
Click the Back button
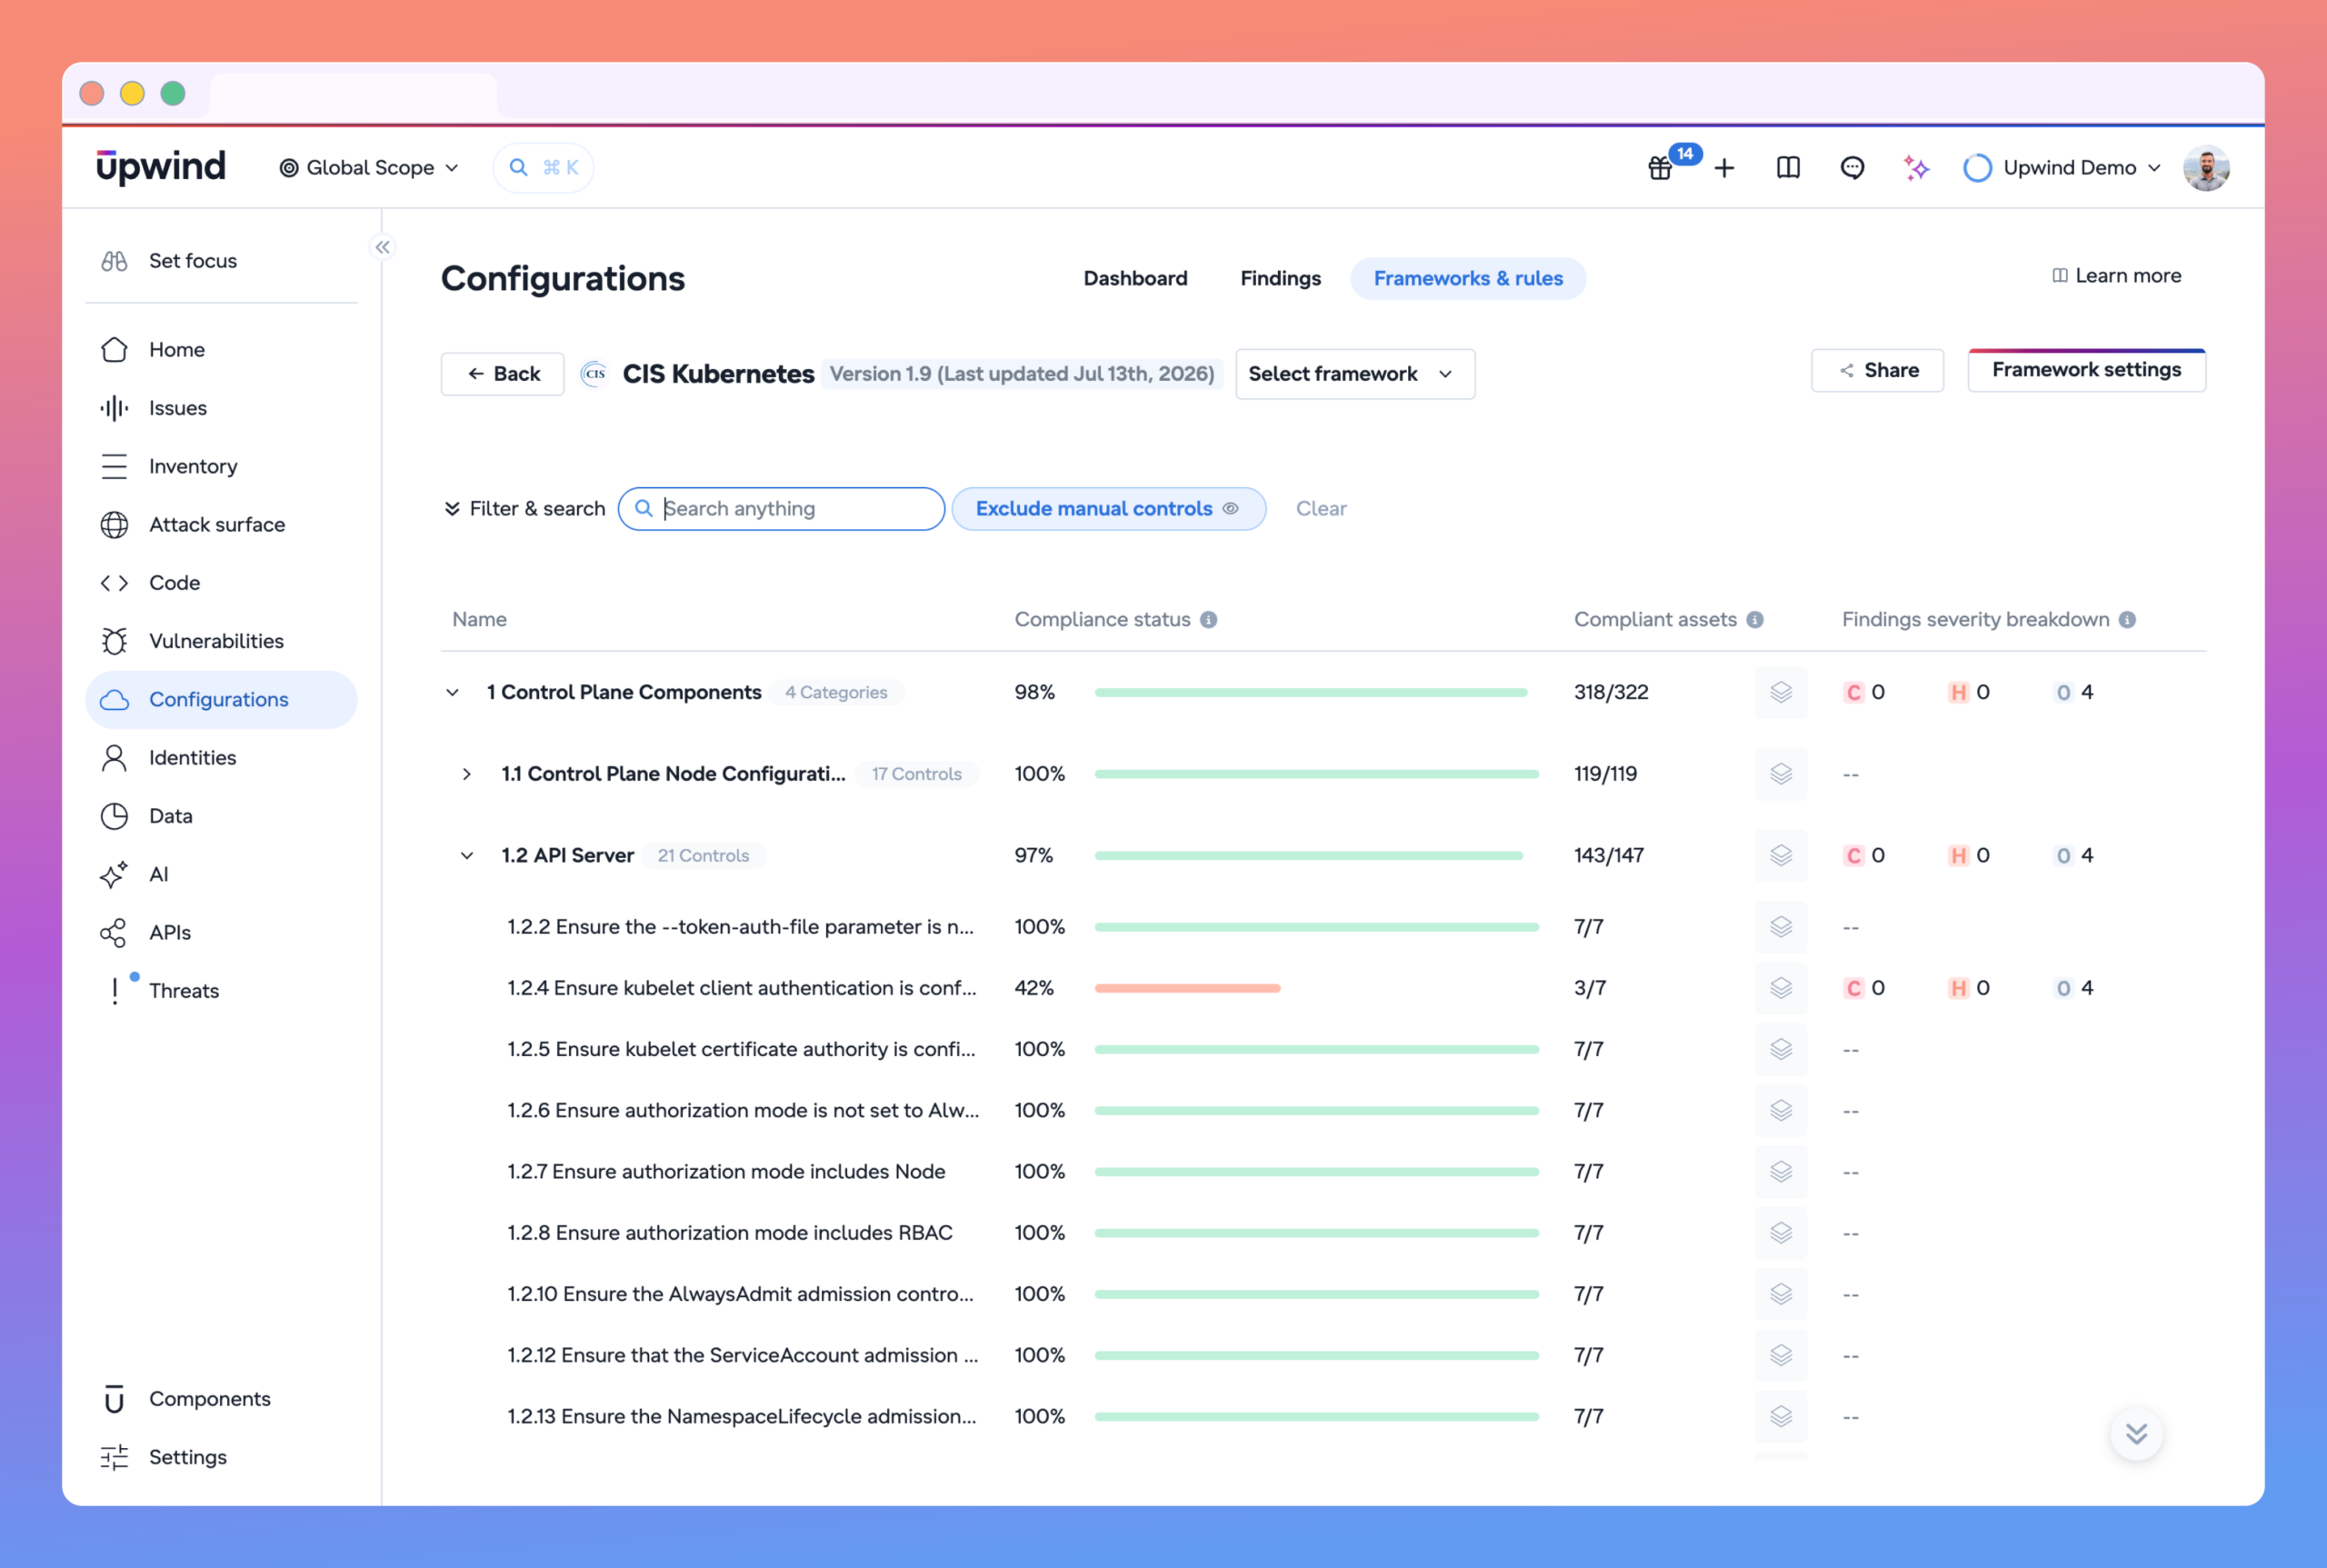503,374
